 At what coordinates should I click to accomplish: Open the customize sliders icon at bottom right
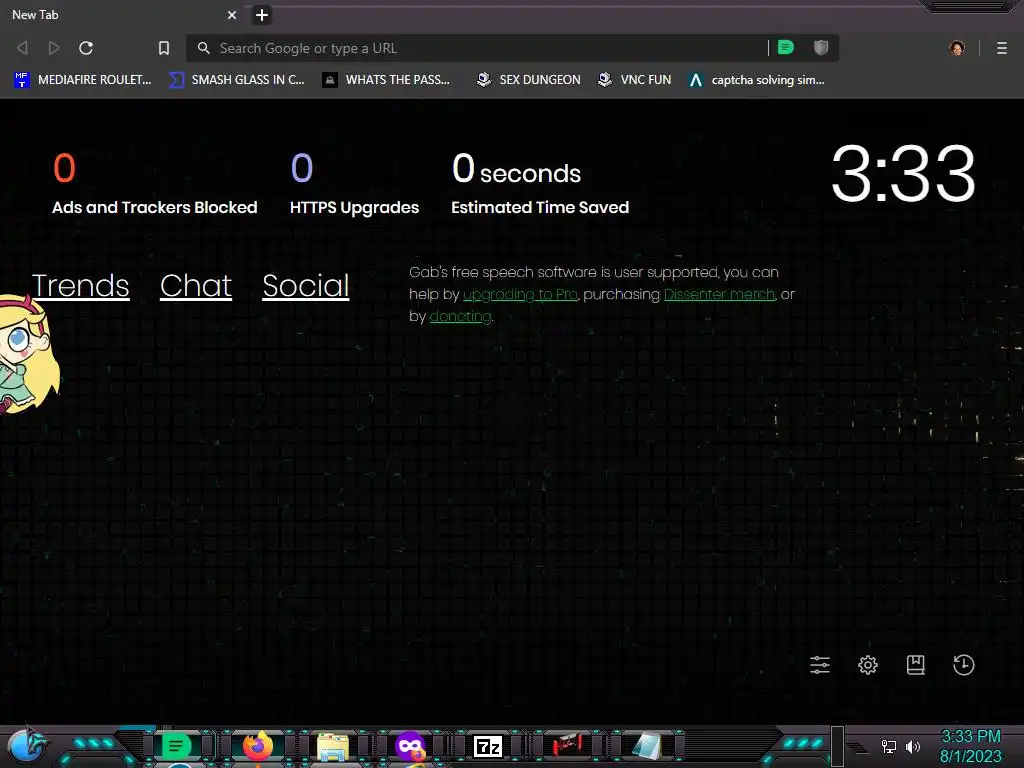[820, 665]
